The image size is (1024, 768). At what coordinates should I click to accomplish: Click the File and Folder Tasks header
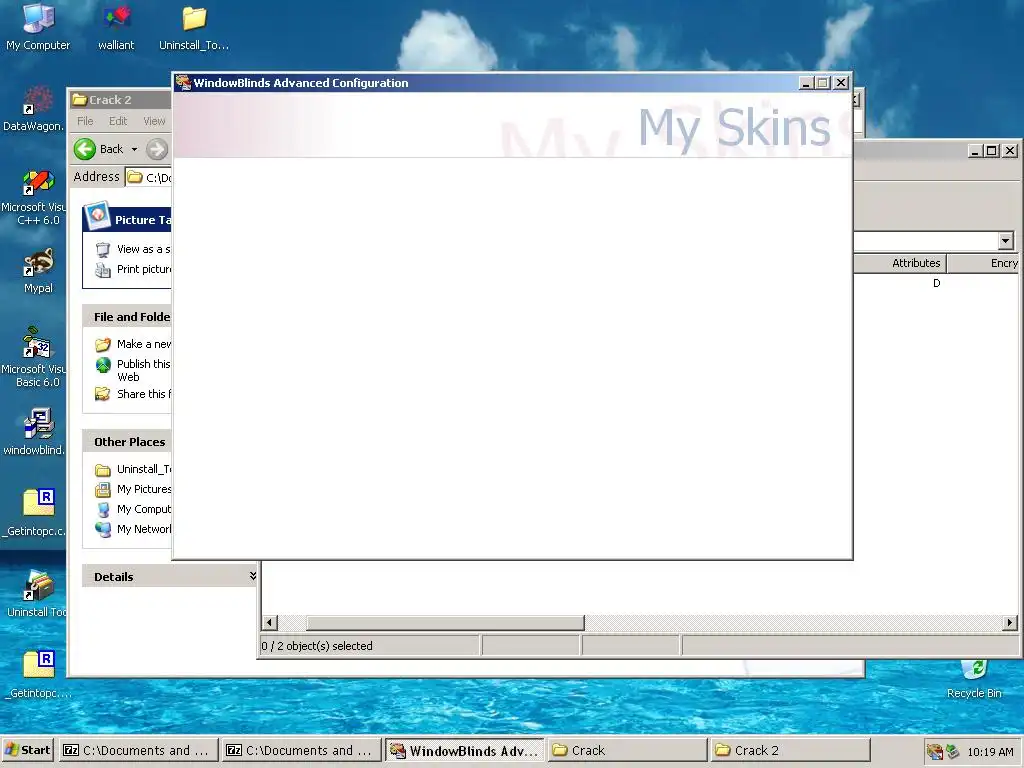pyautogui.click(x=127, y=317)
